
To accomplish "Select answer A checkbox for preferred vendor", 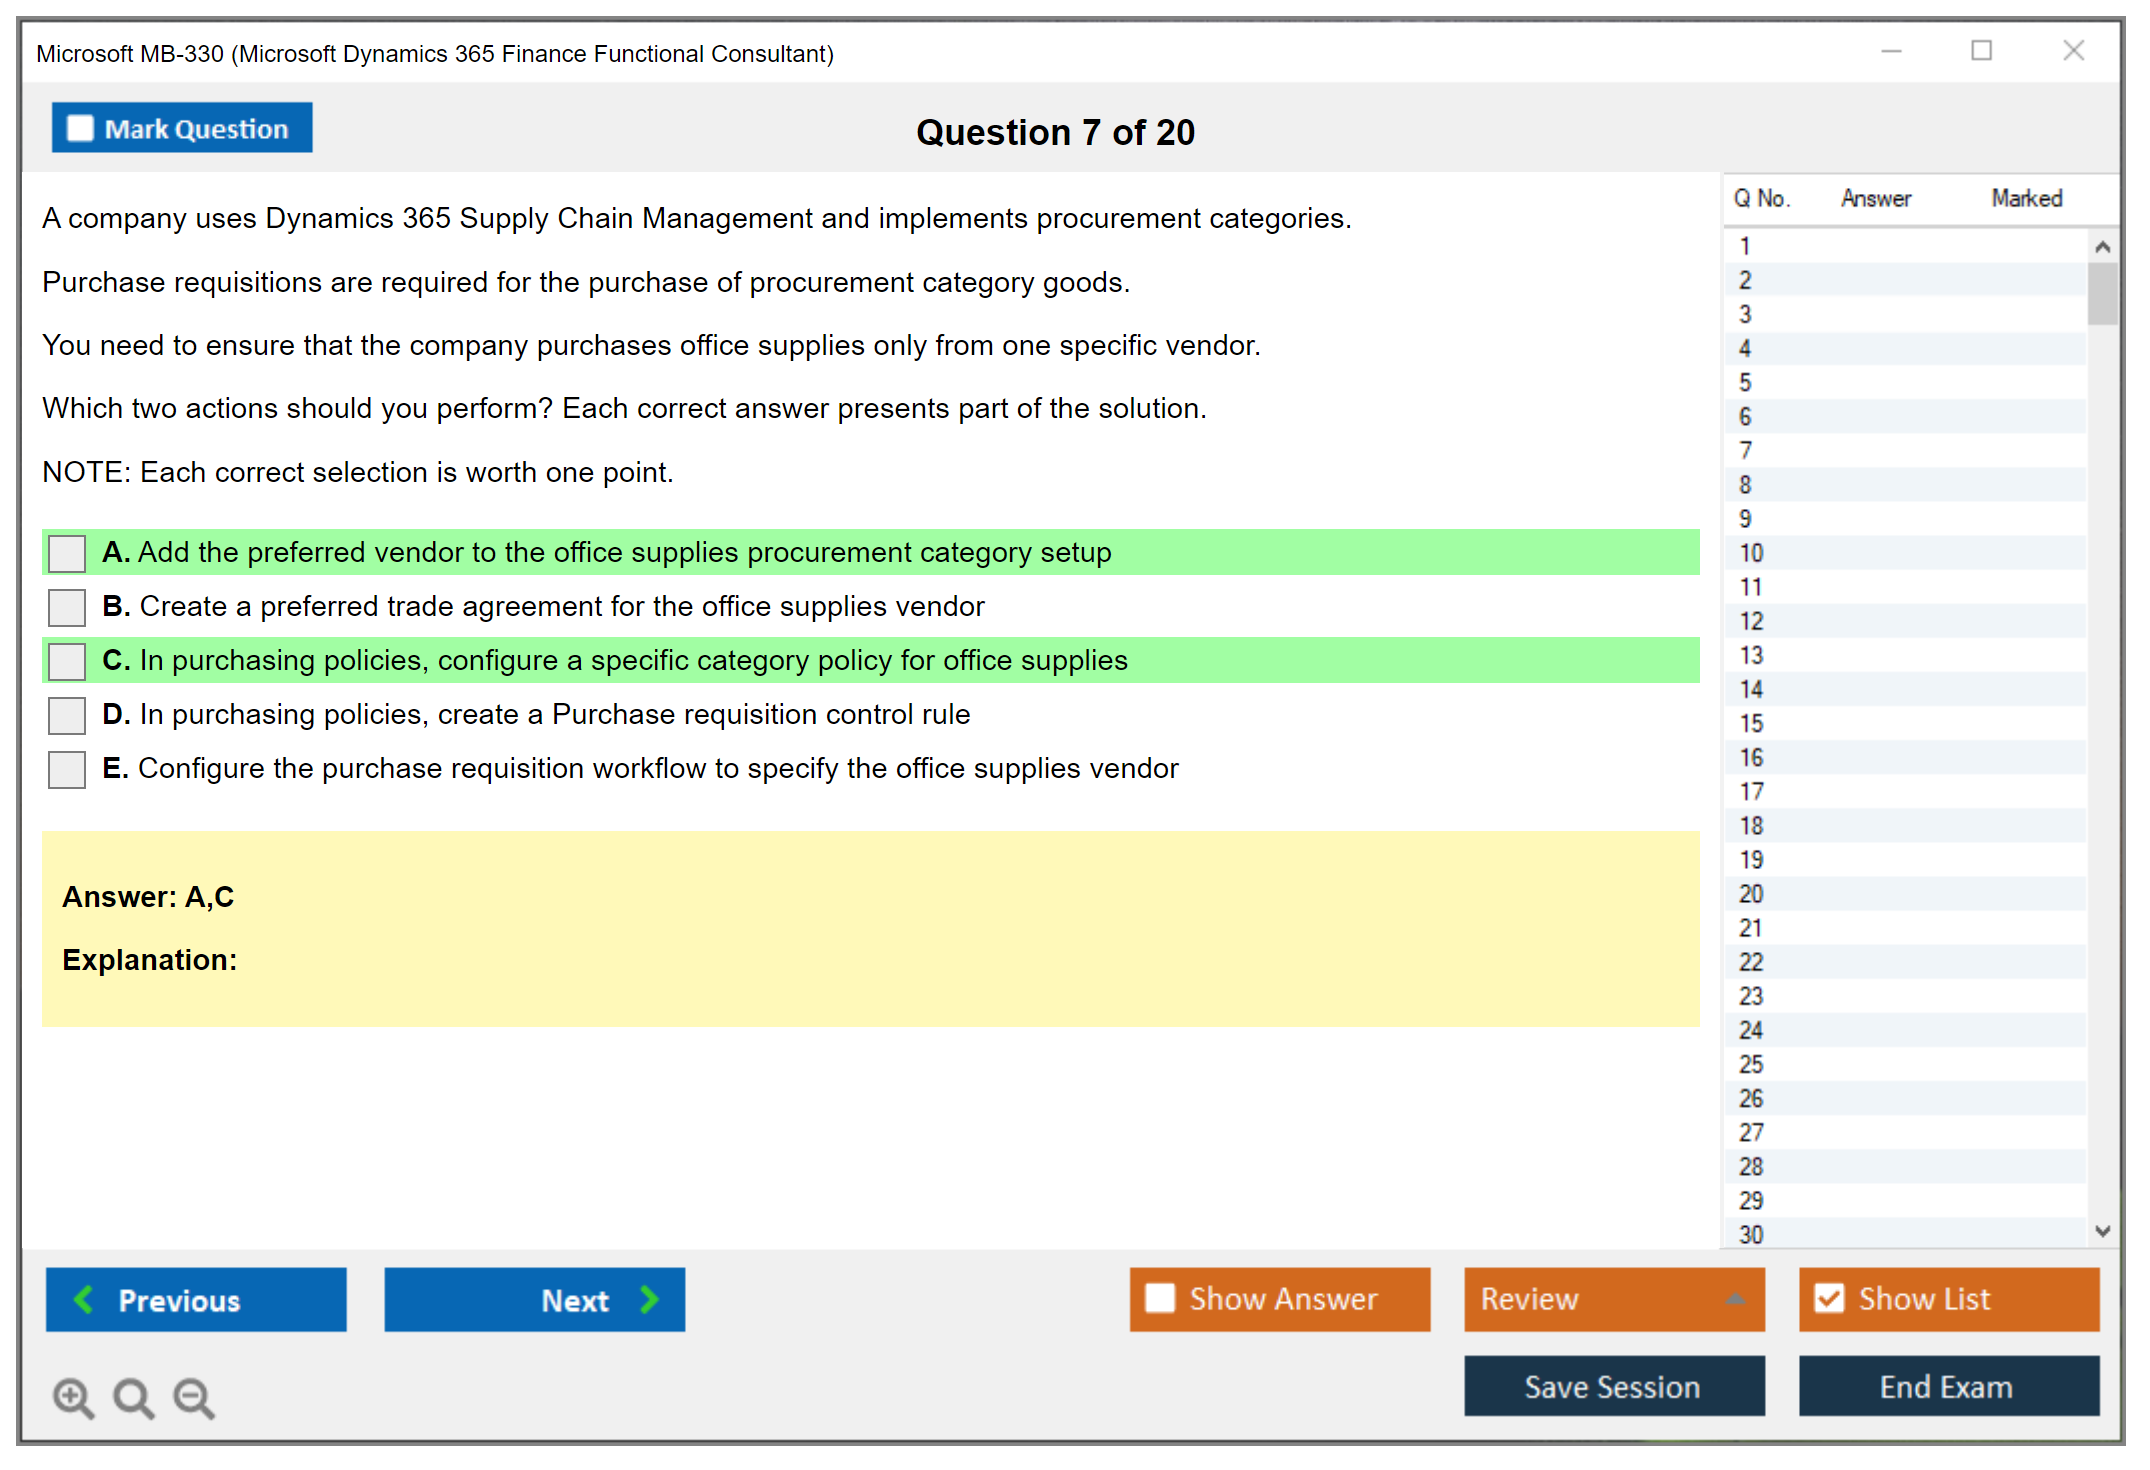I will [67, 553].
